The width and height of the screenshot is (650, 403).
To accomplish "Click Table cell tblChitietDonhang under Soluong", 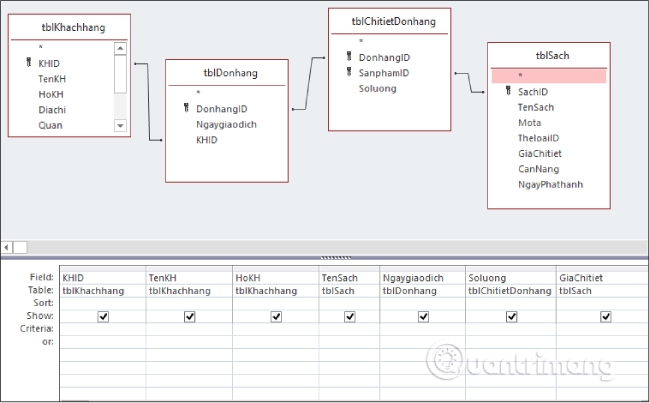I will point(511,291).
